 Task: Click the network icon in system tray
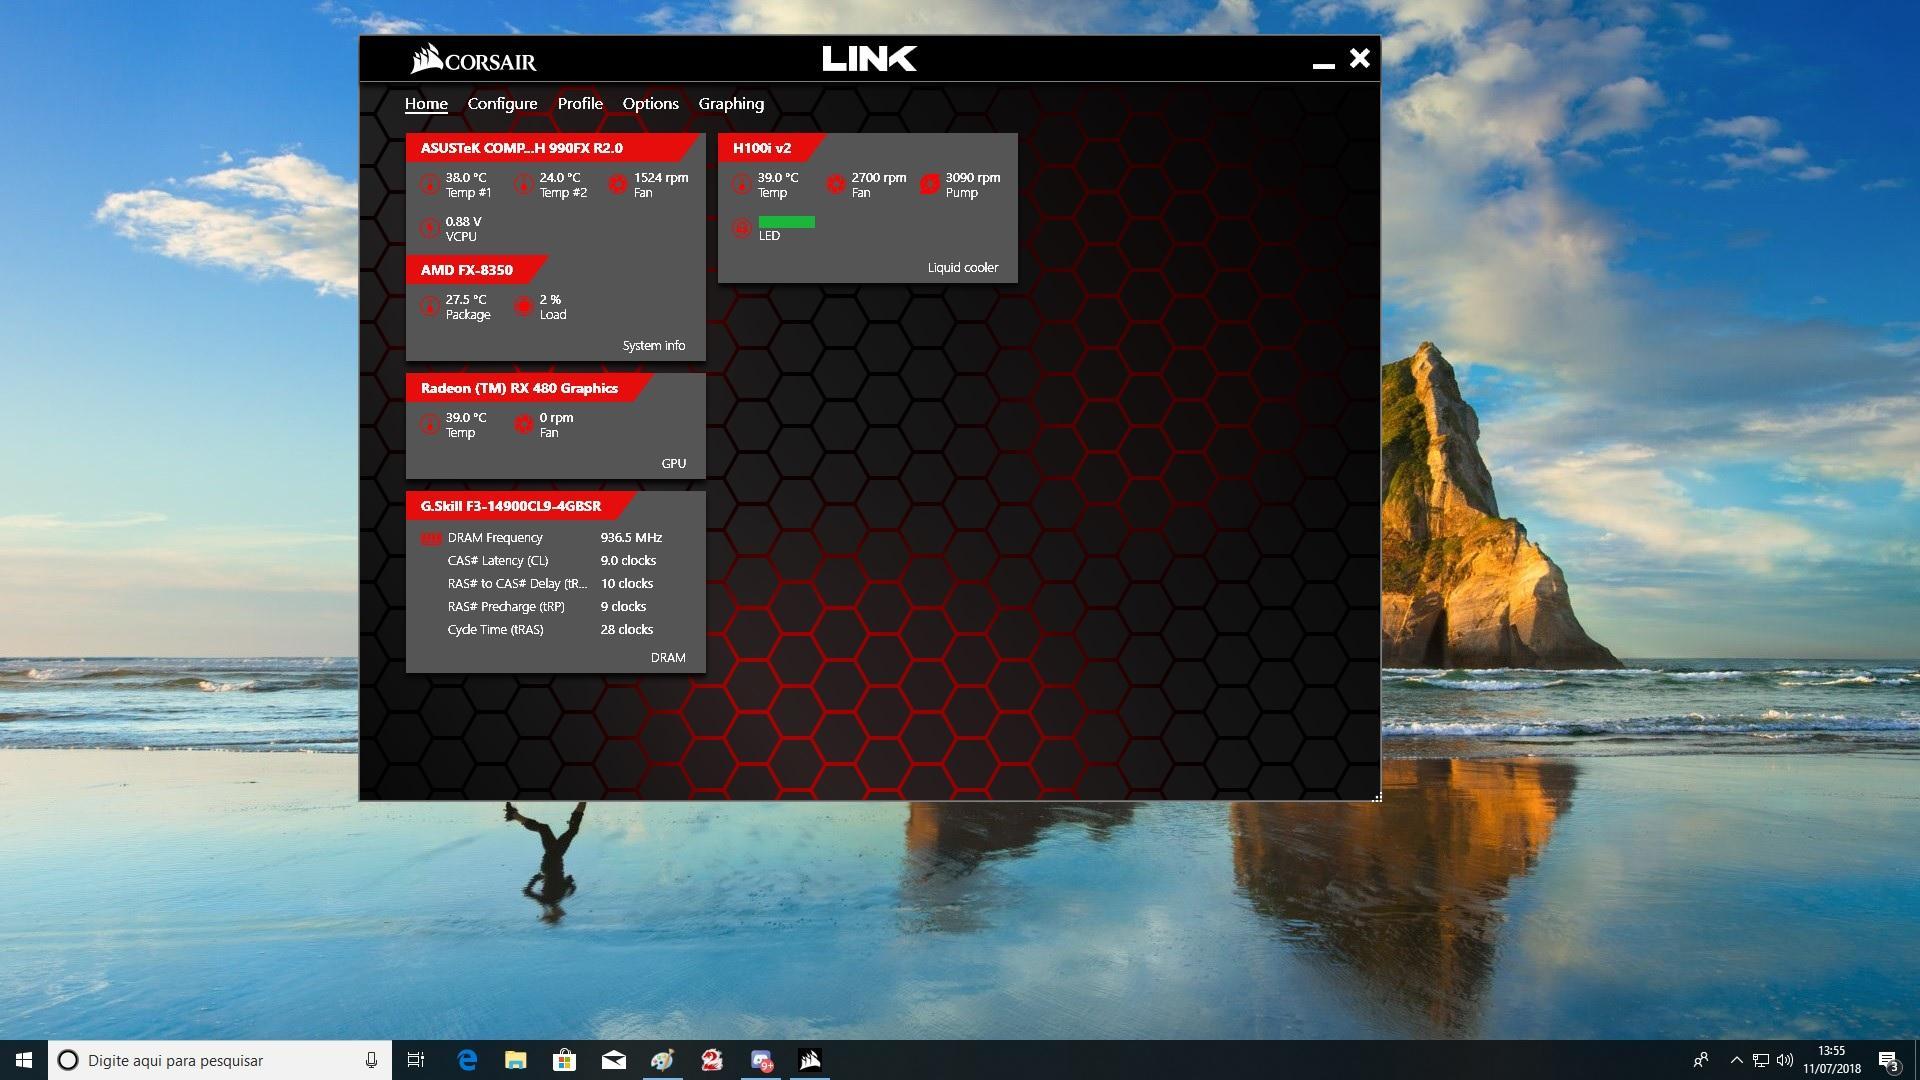pos(1761,1060)
